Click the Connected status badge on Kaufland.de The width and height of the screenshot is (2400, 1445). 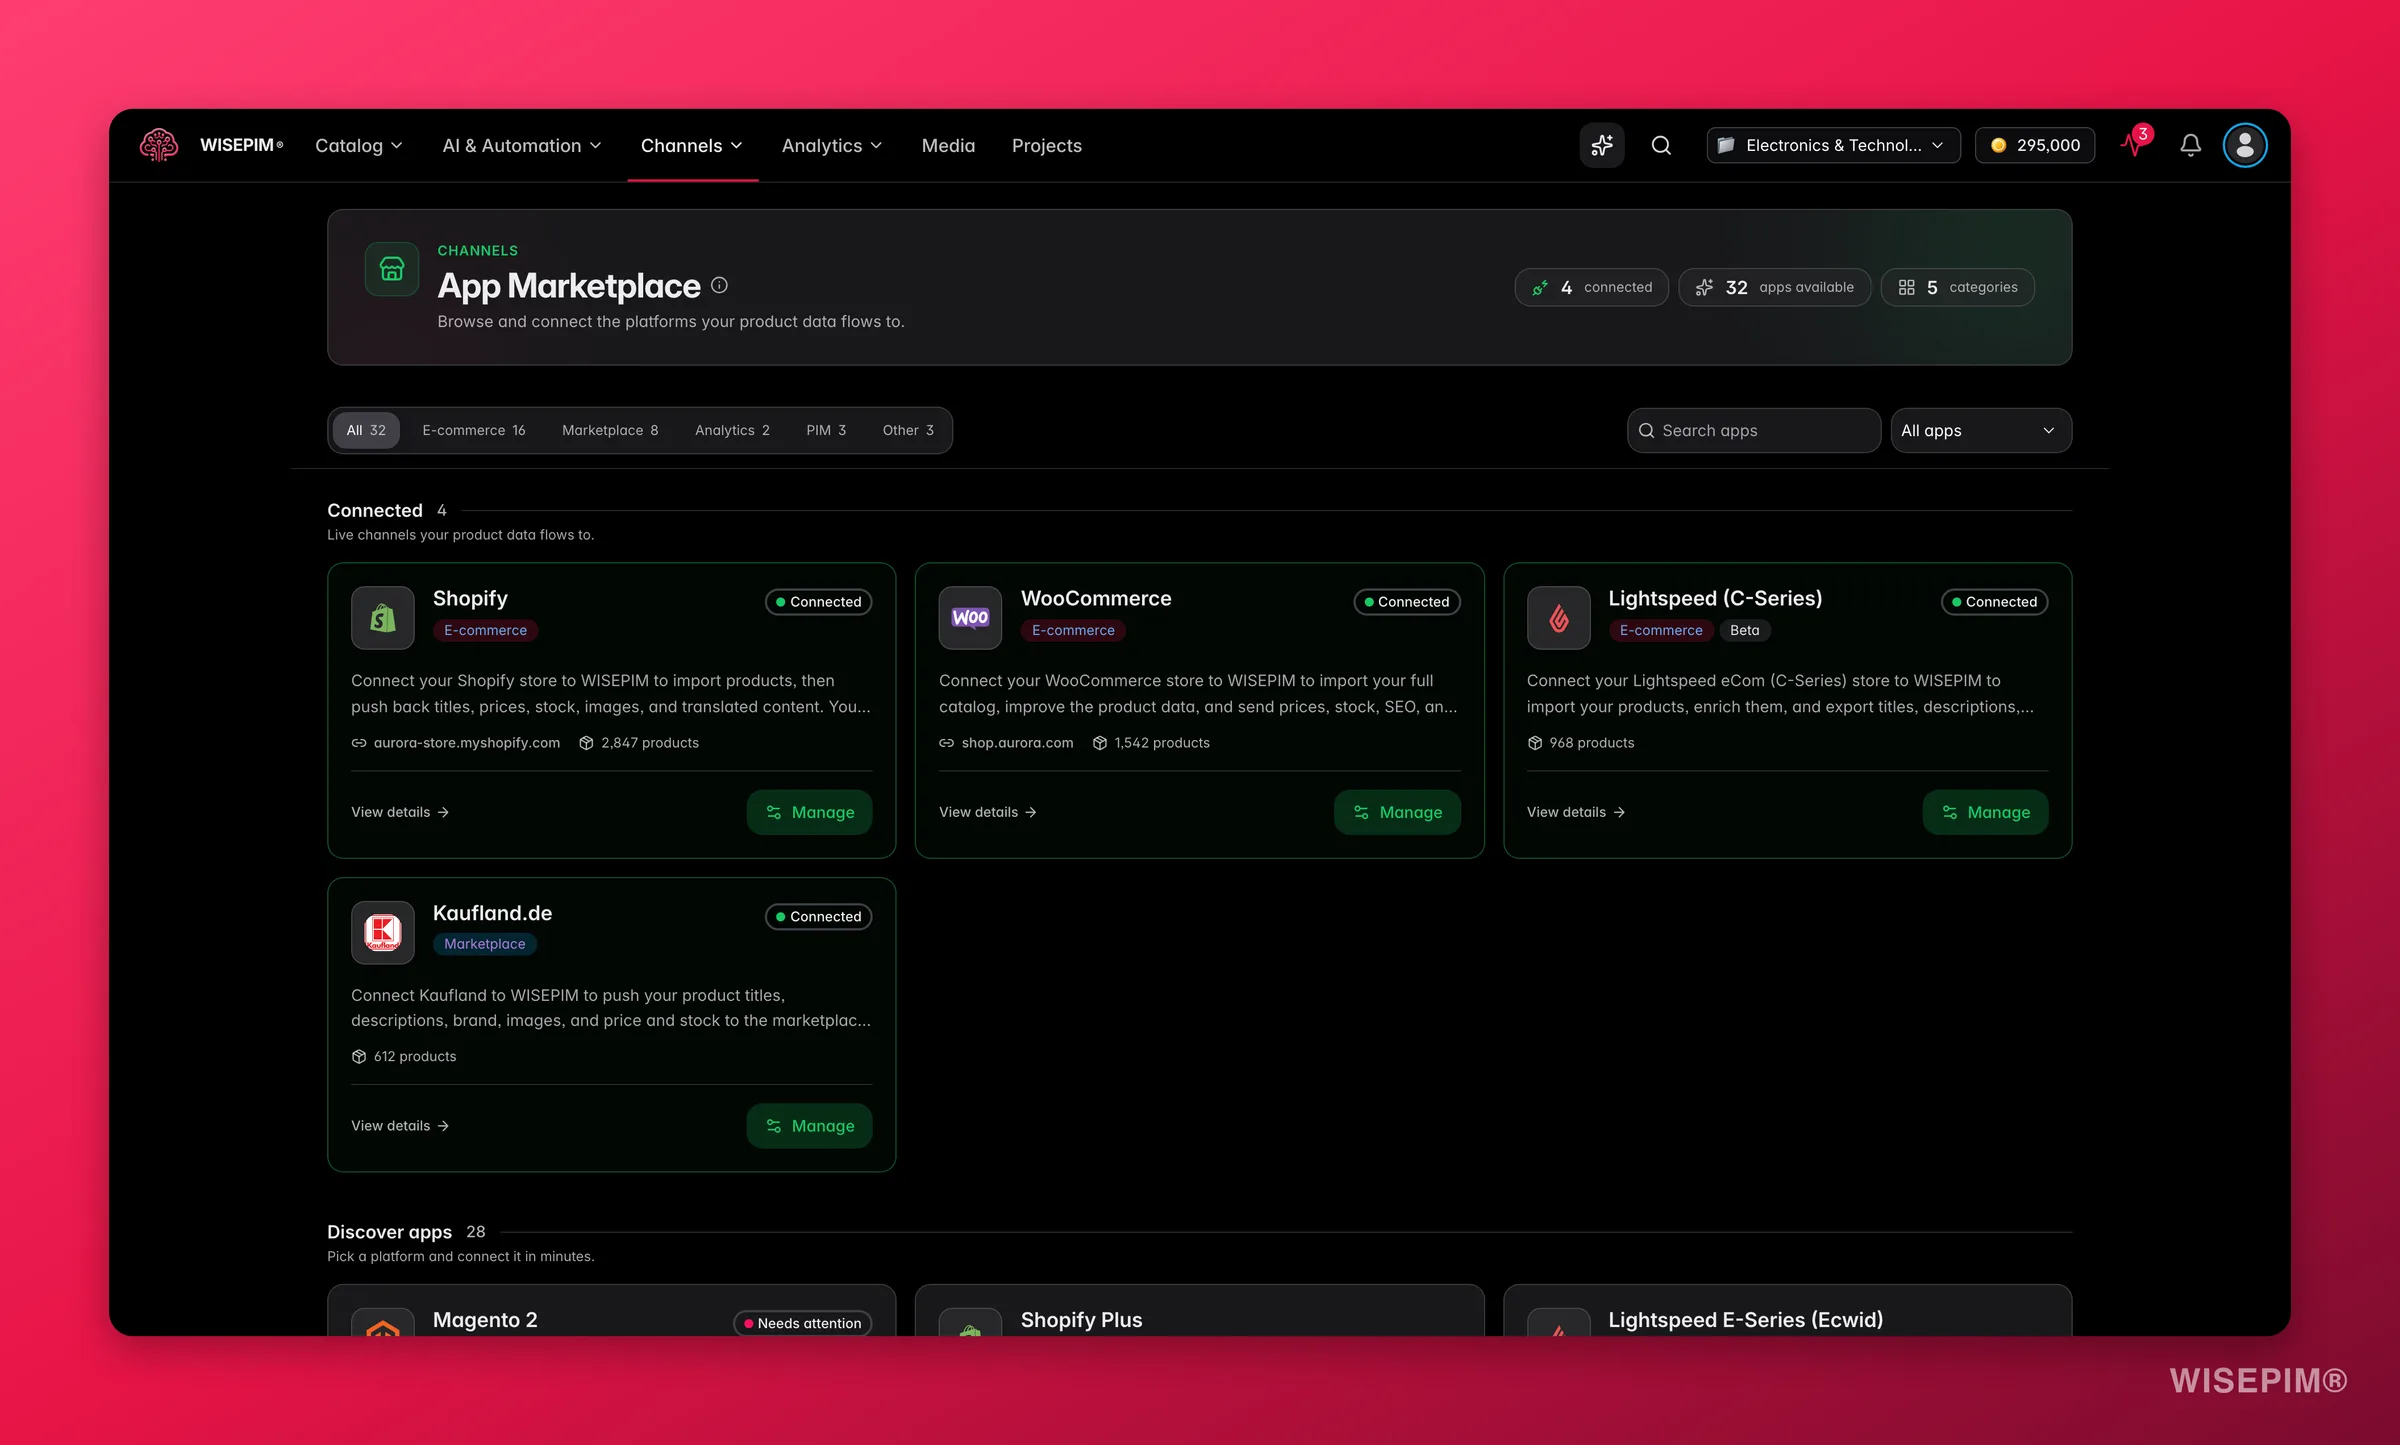(x=819, y=917)
